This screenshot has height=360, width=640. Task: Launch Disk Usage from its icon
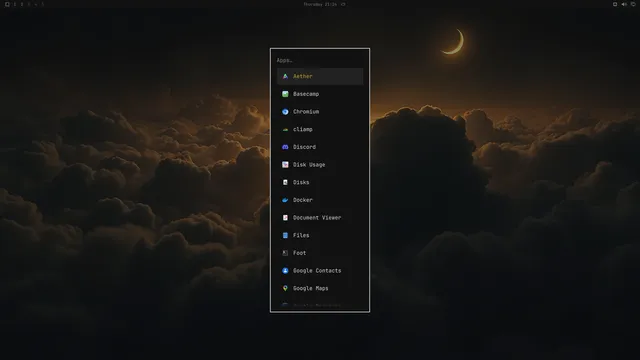285,164
